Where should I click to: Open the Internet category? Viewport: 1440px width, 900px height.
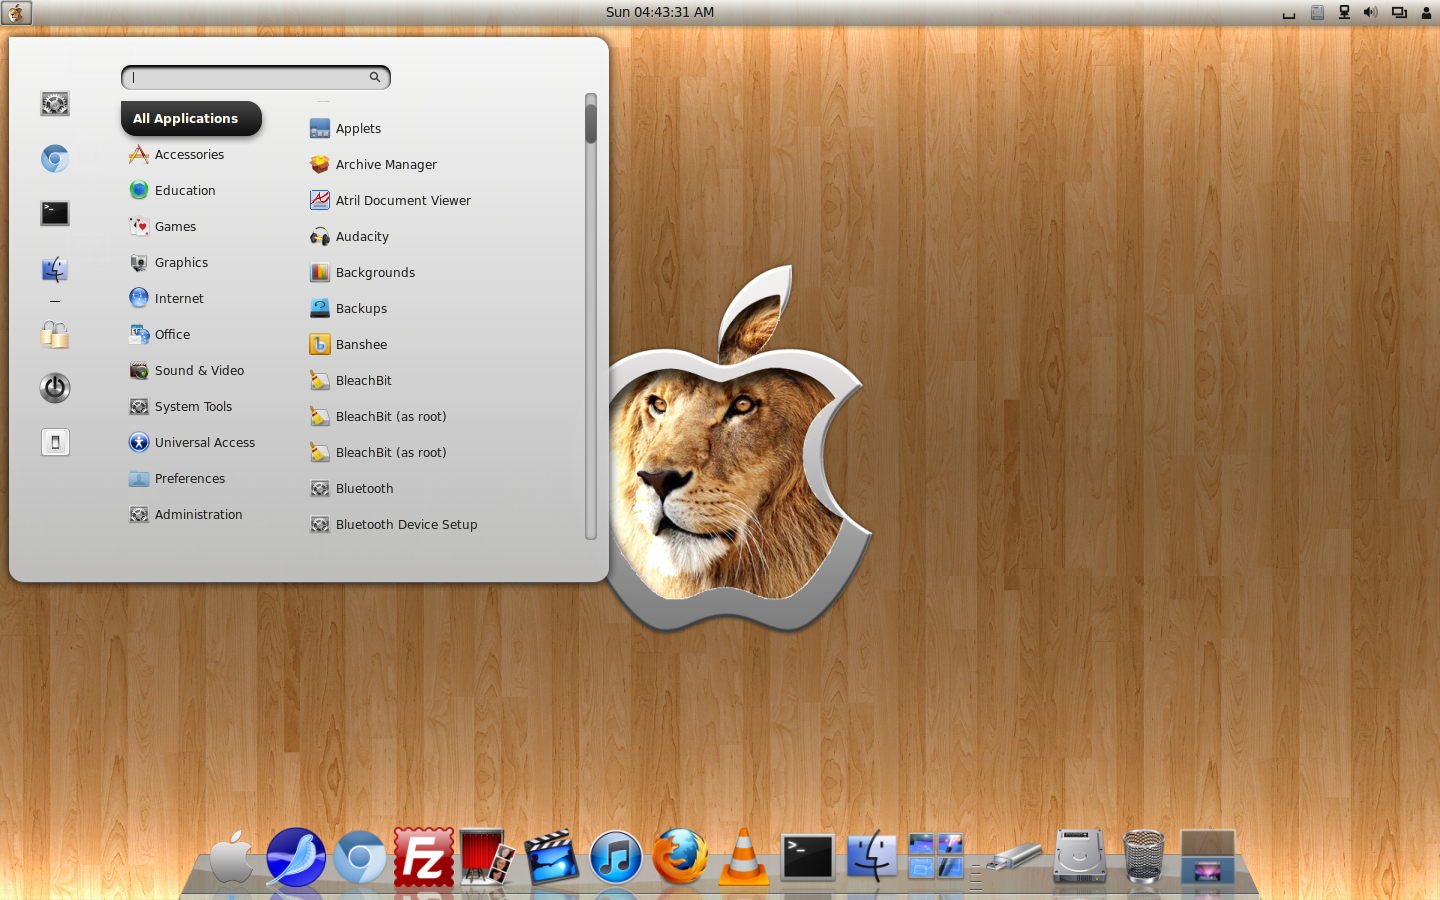point(179,299)
